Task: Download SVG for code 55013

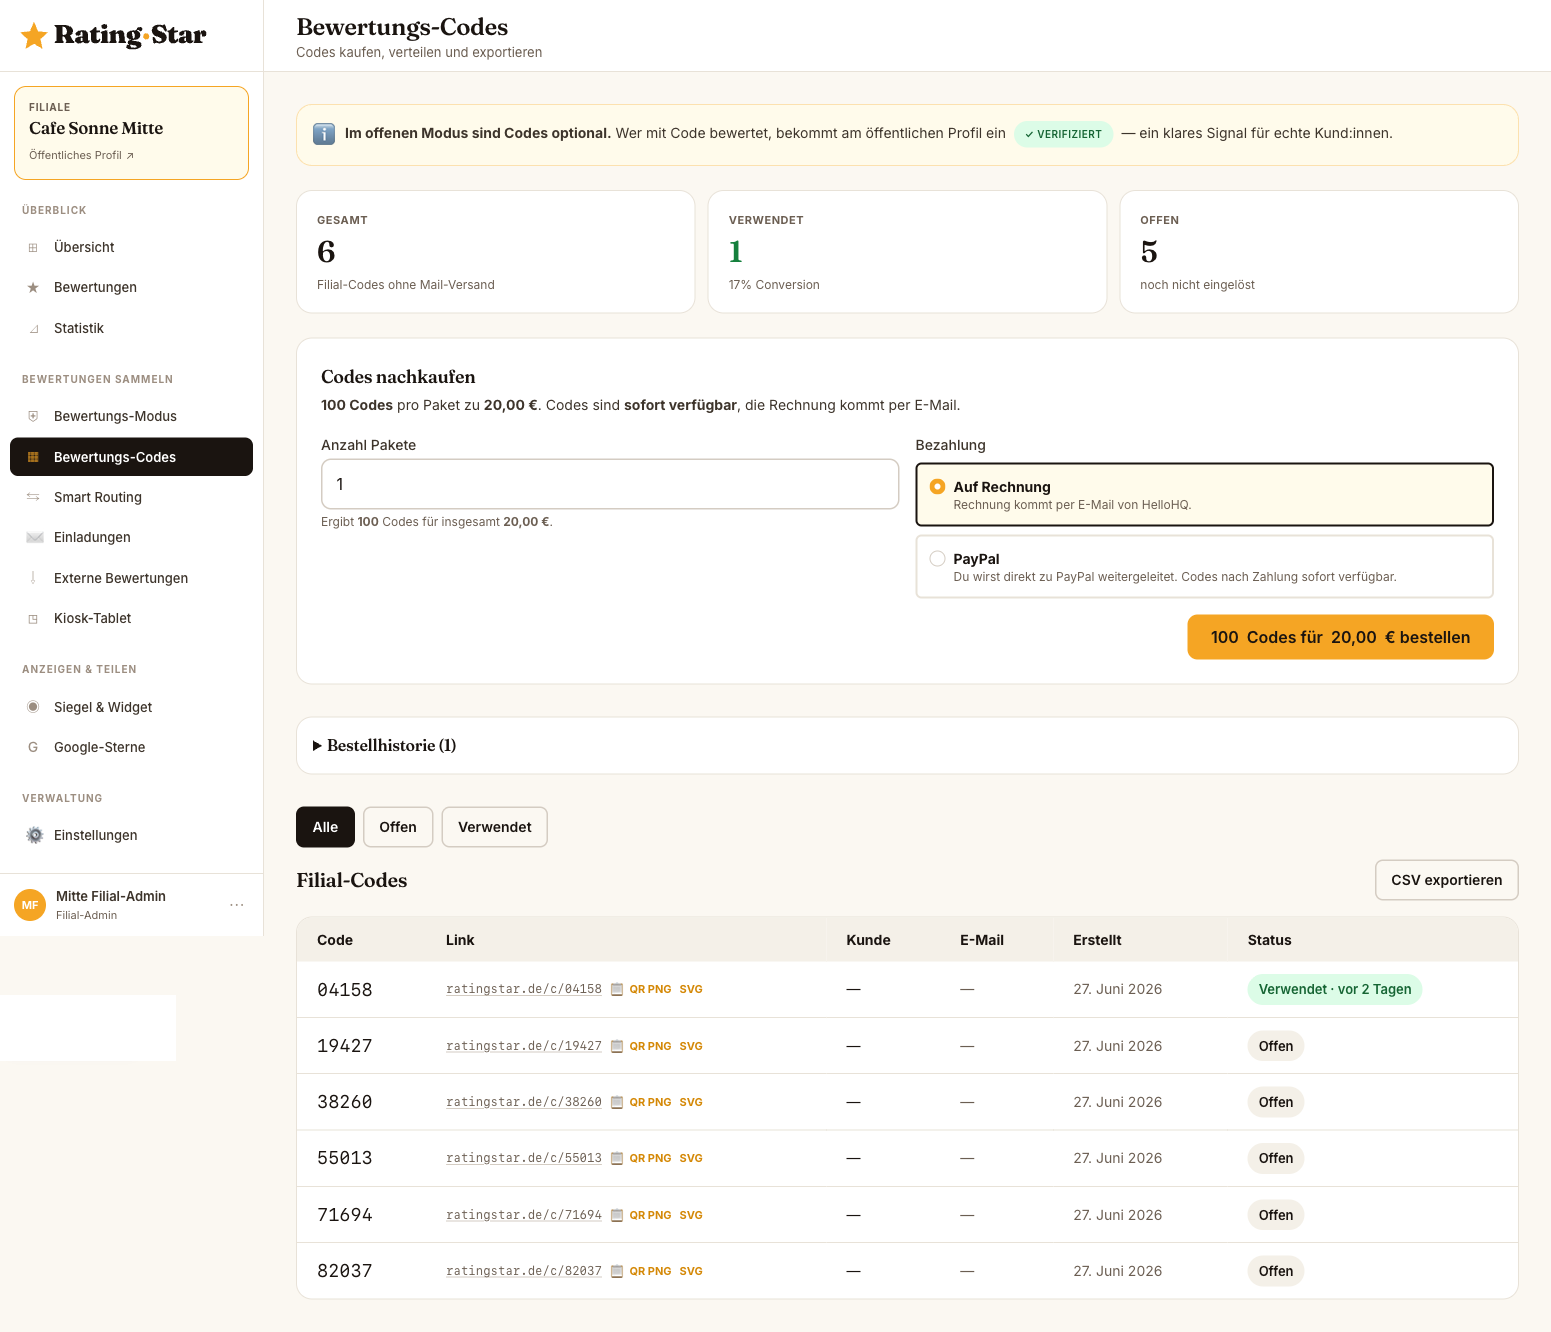Action: [691, 1158]
